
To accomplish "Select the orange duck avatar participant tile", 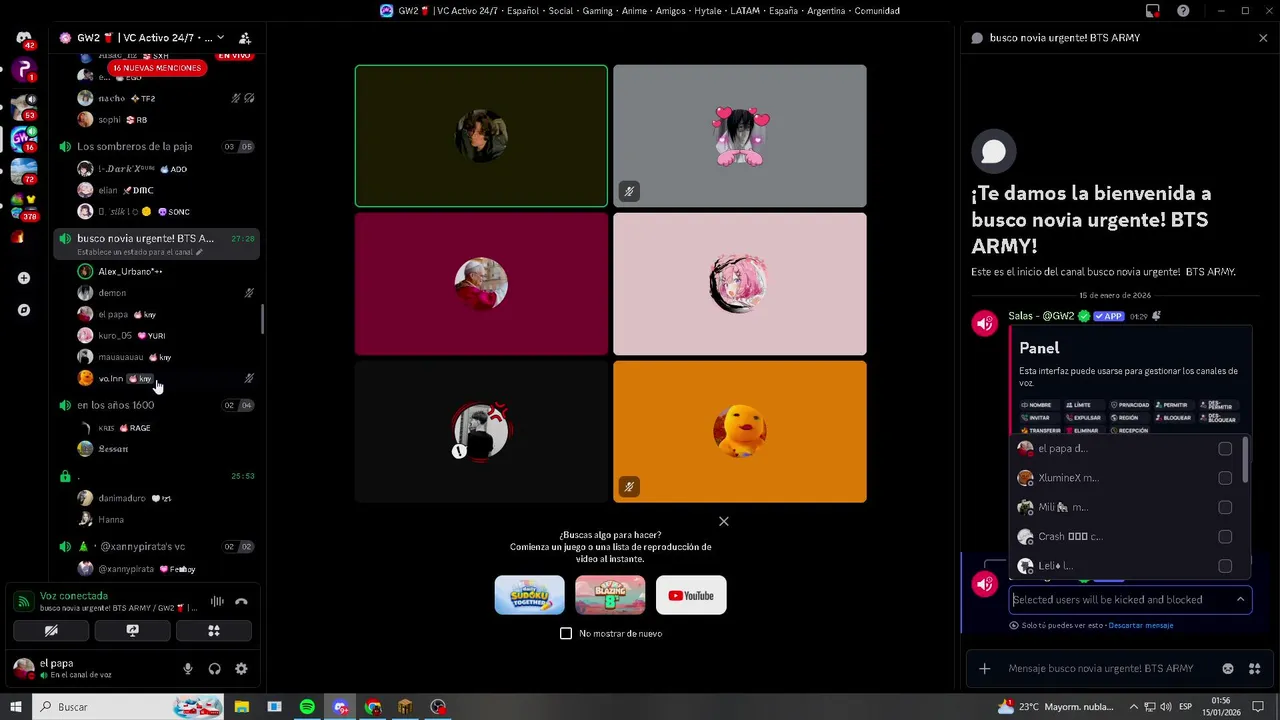I will (x=740, y=431).
